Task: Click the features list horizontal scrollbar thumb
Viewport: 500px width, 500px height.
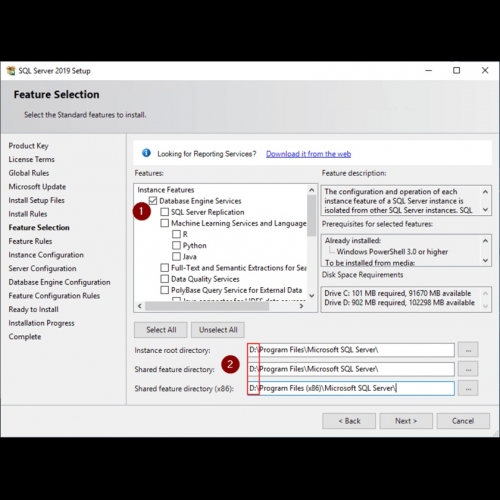Action: coord(207,306)
